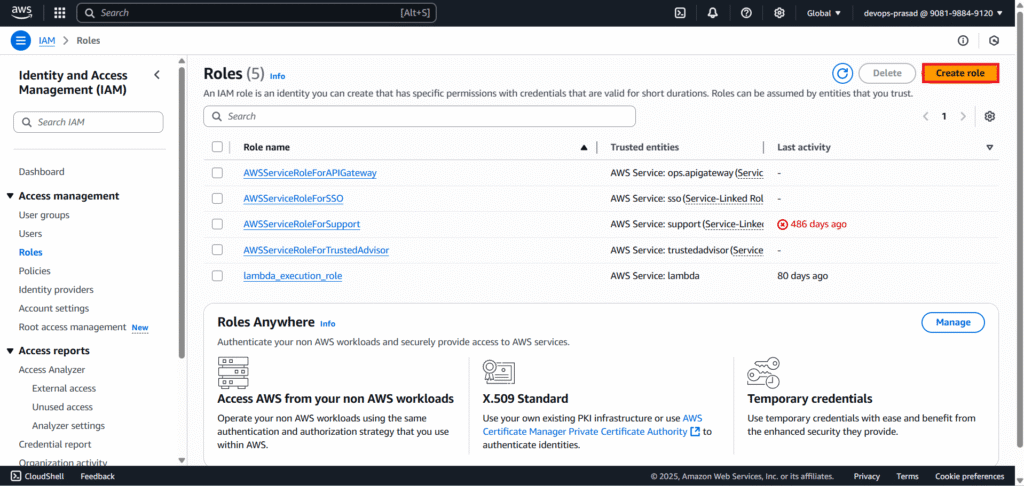Open the Global region dropdown
Viewport: 1024px width, 486px height.
tap(824, 13)
